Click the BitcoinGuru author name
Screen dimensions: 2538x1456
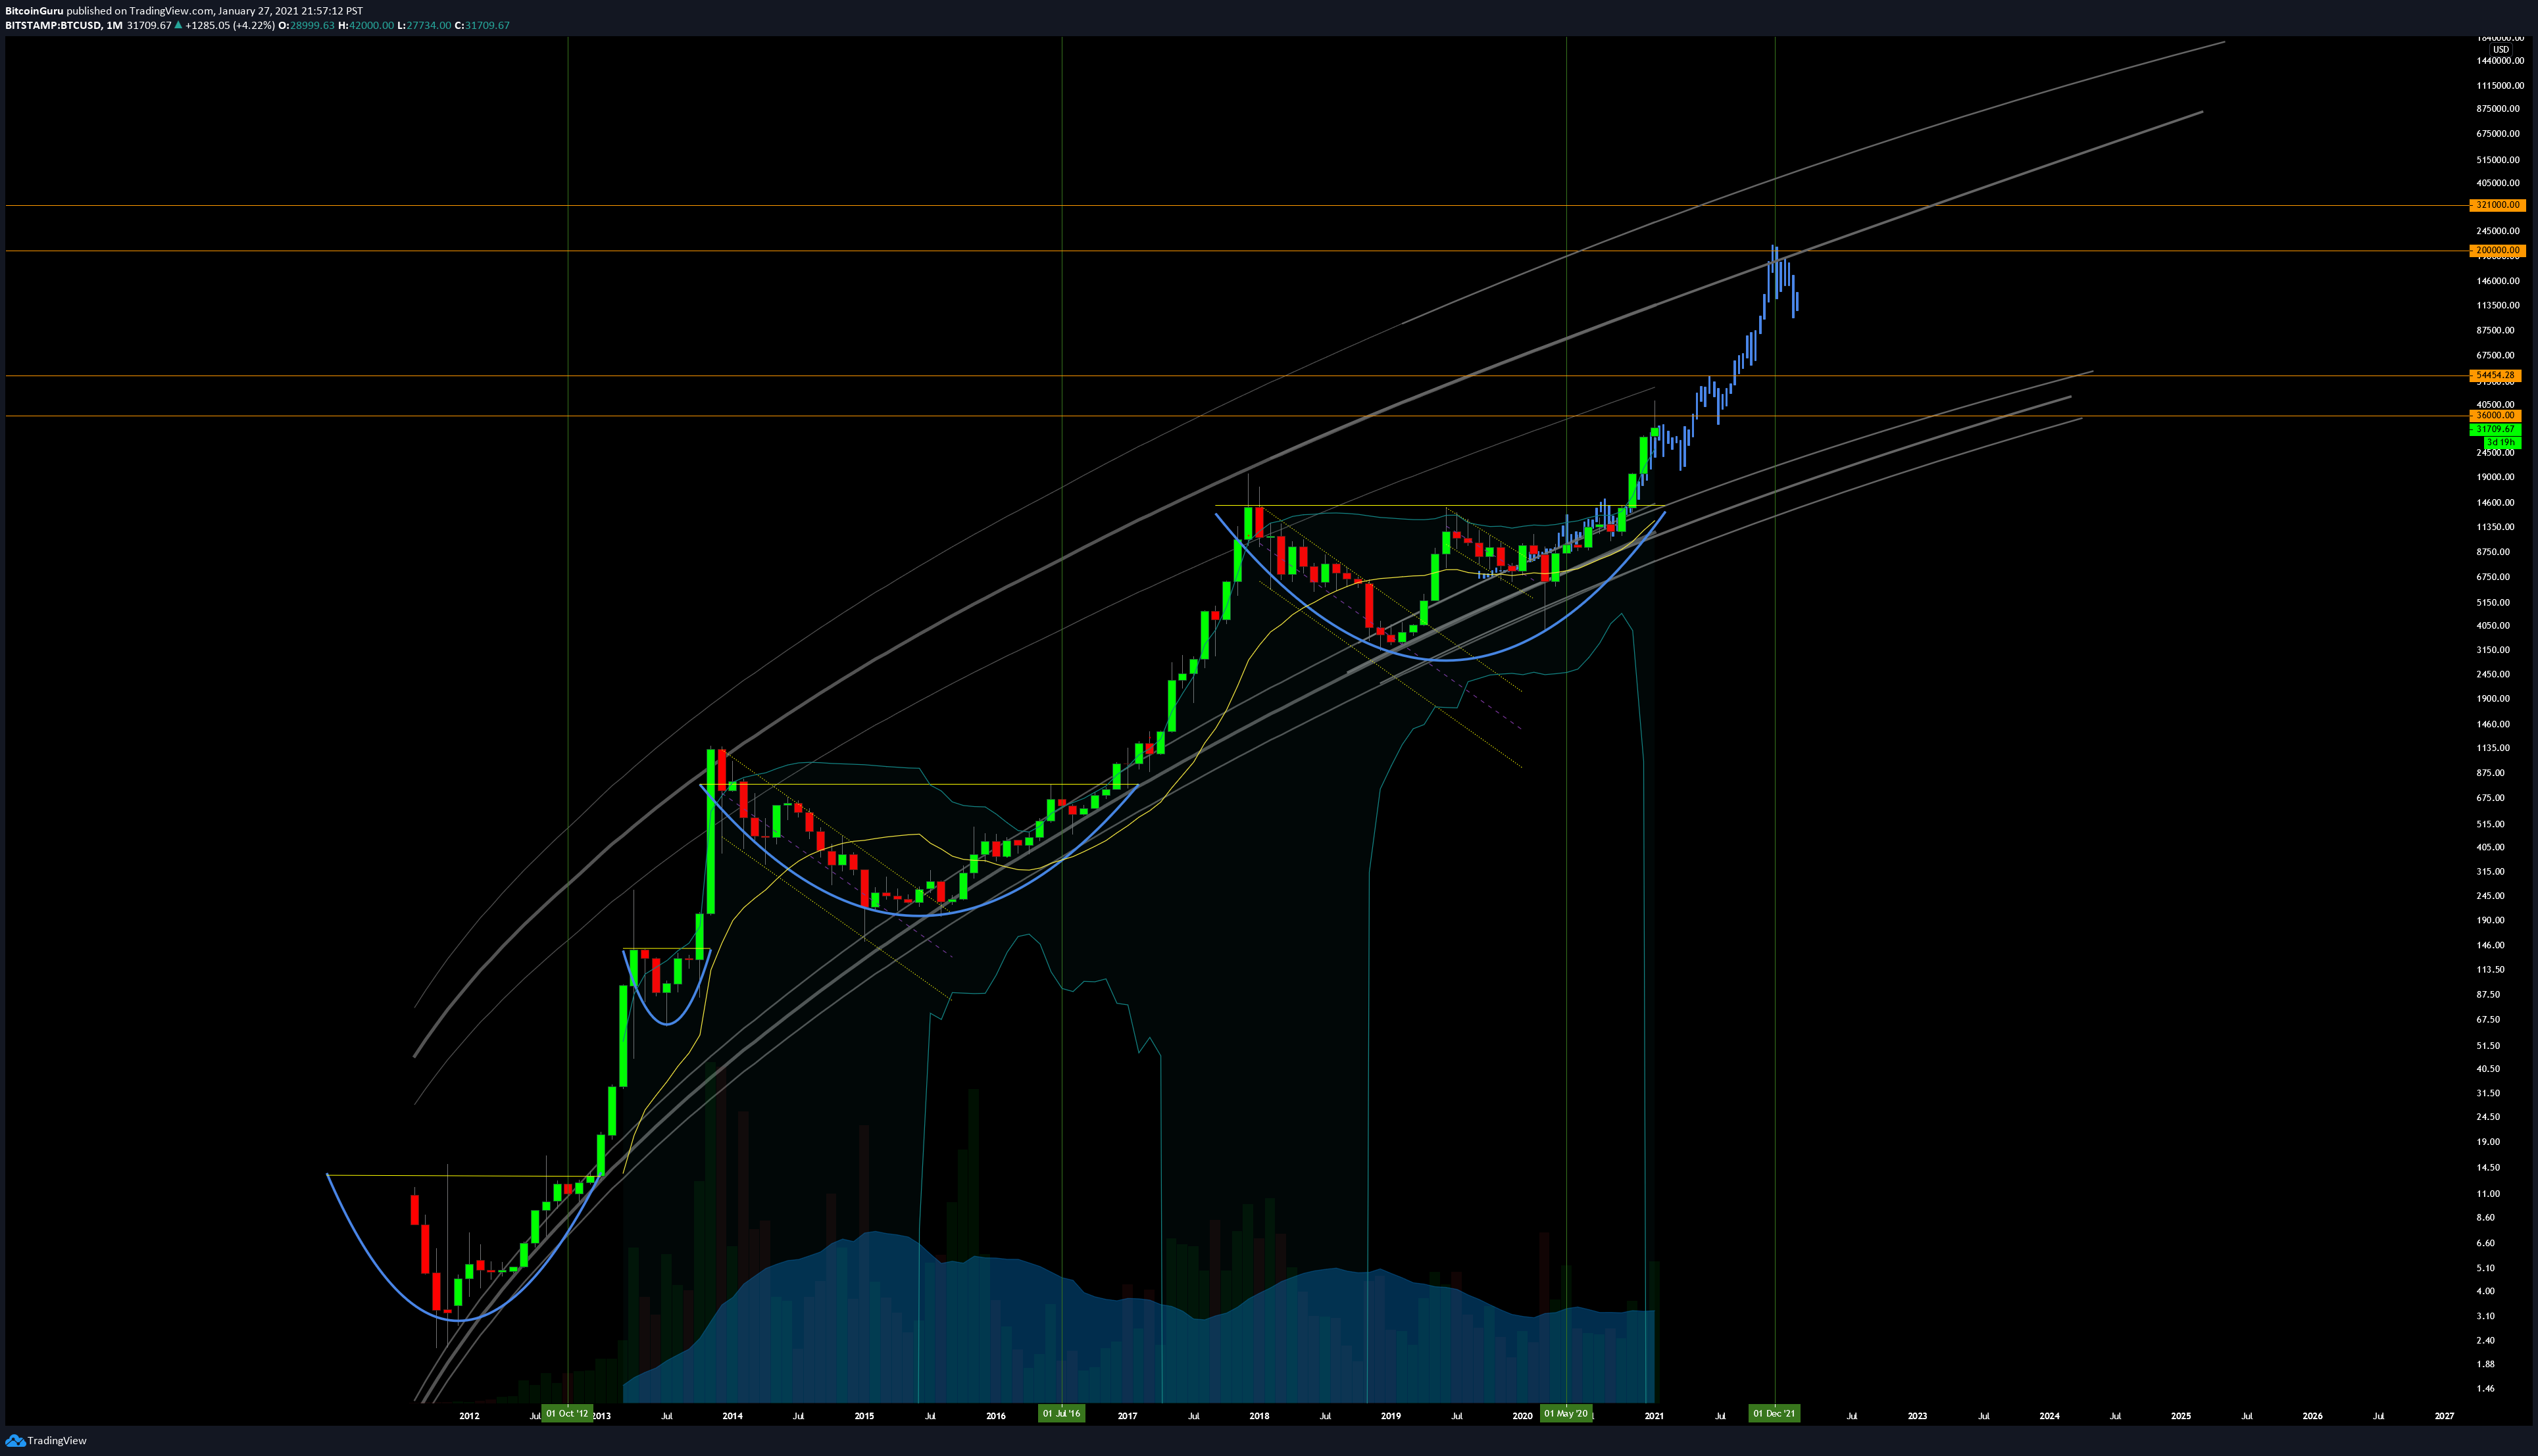tap(34, 11)
